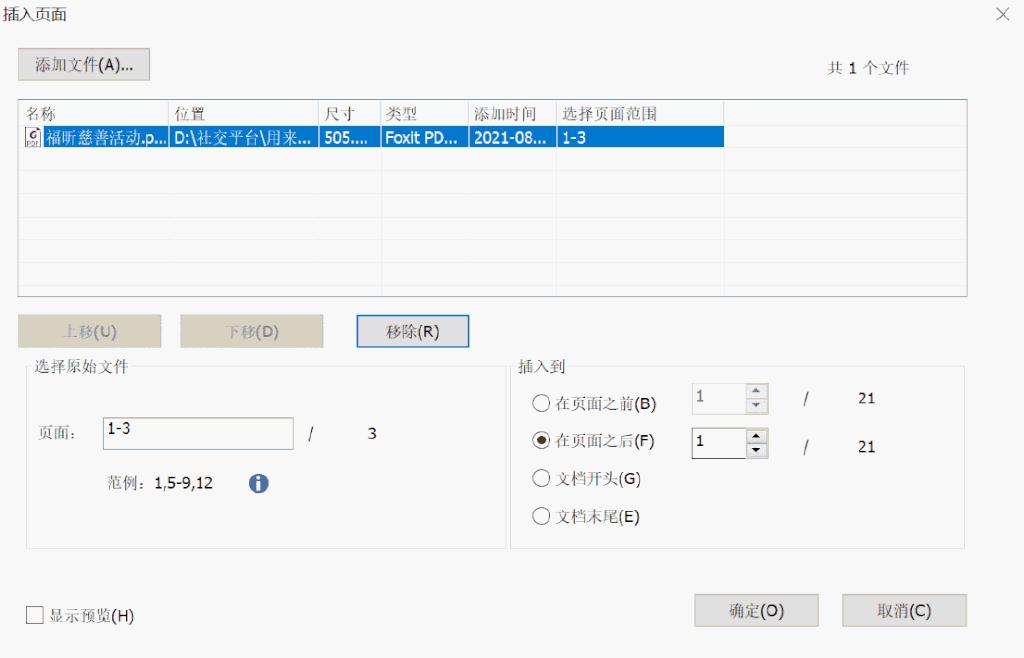The image size is (1024, 658).
Task: Click the 类型 column header
Action: tap(420, 112)
